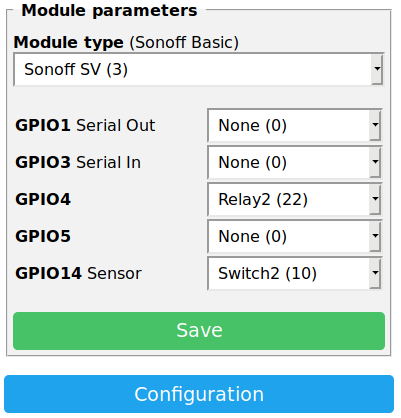The width and height of the screenshot is (401, 418).
Task: Click the arrow of GPIO1 Serial Out selector
Action: 375,125
